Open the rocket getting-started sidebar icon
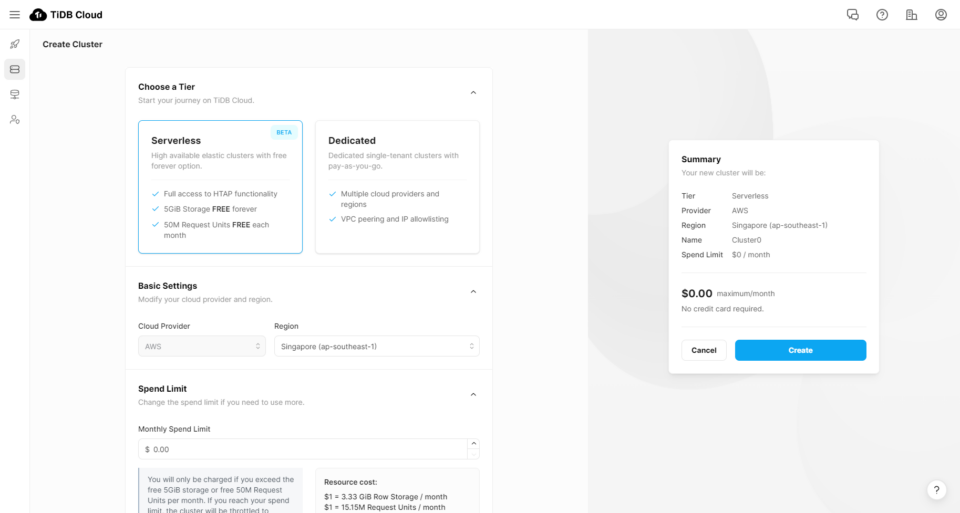 tap(14, 44)
